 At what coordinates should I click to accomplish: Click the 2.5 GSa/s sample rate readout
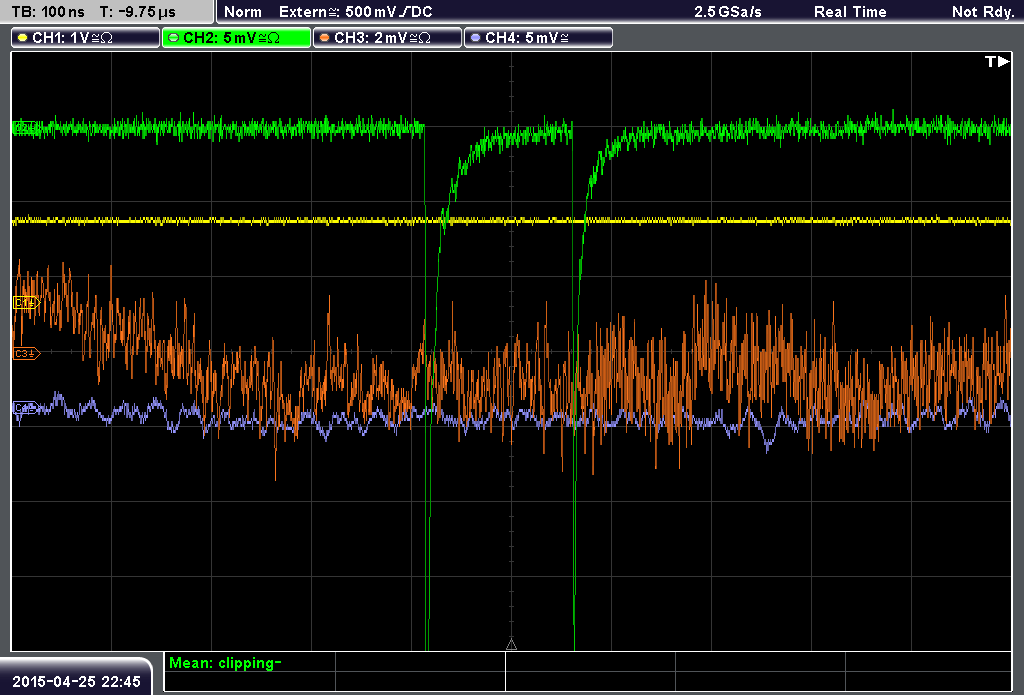(728, 12)
